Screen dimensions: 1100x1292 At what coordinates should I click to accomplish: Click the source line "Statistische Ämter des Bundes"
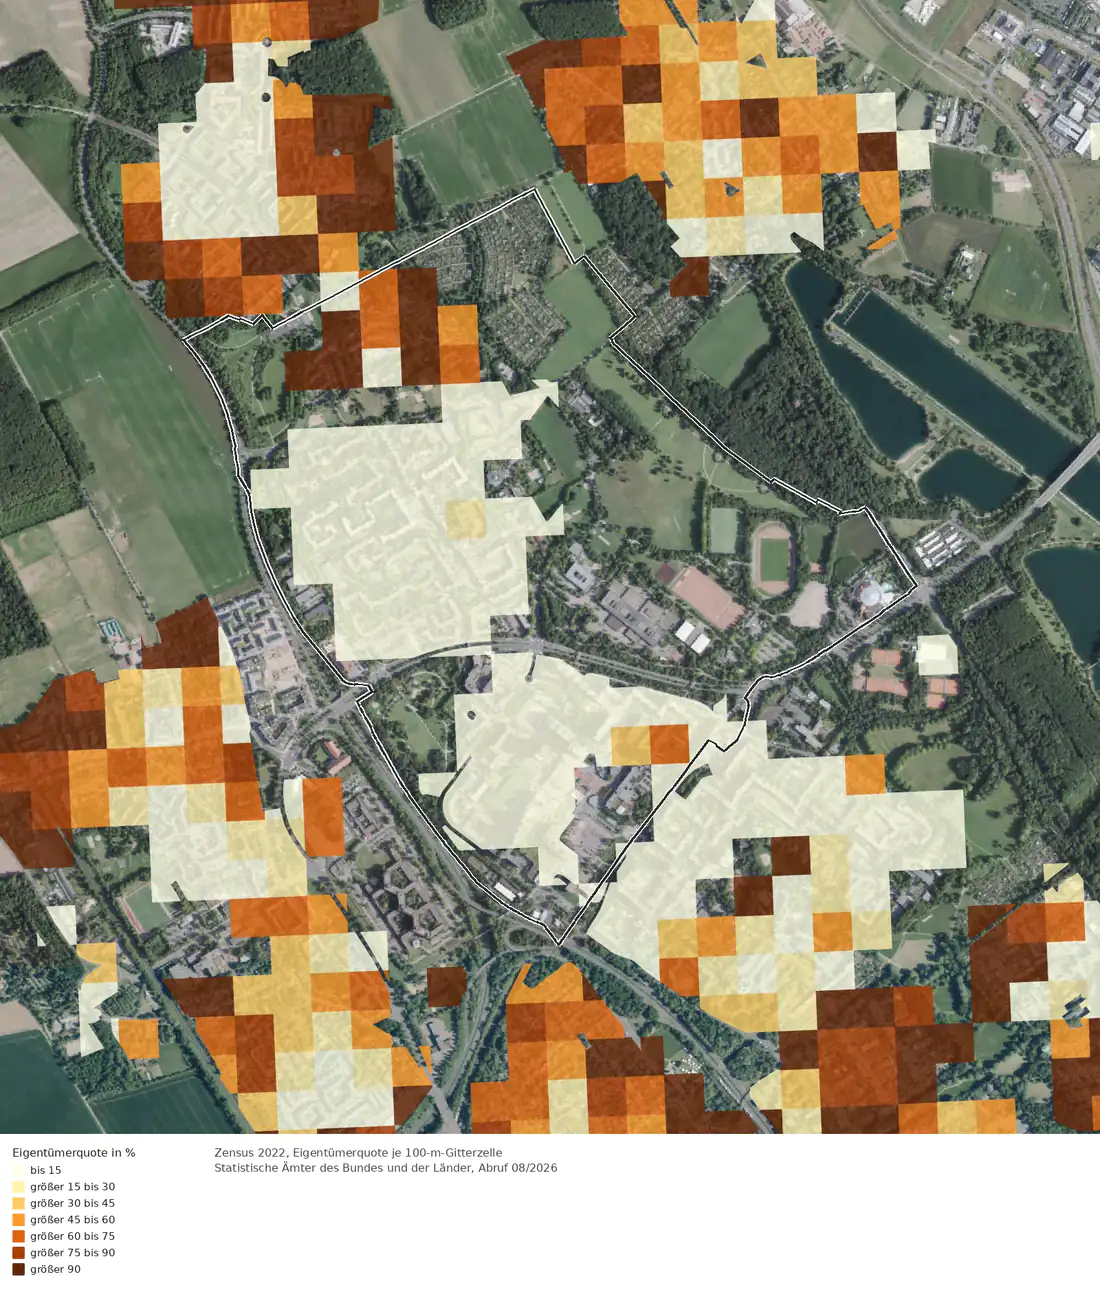point(386,1168)
